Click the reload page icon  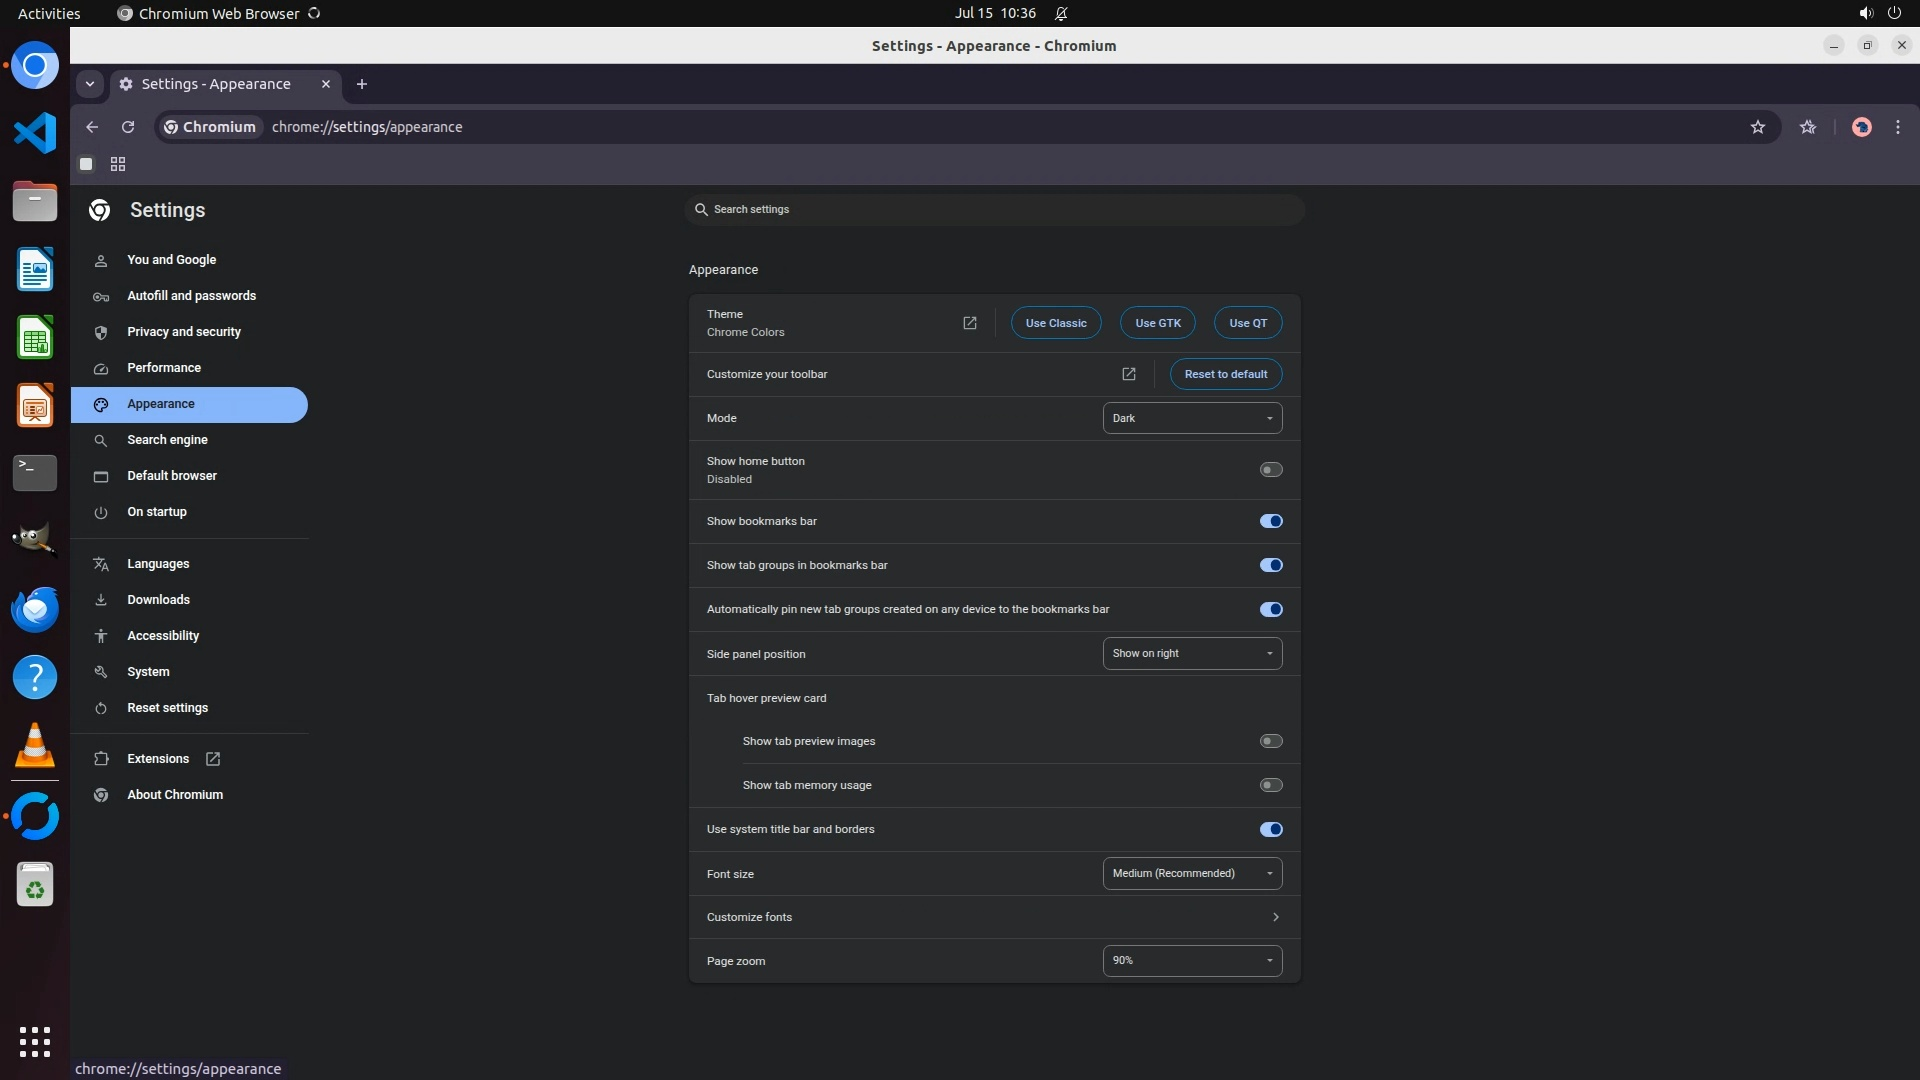[128, 127]
